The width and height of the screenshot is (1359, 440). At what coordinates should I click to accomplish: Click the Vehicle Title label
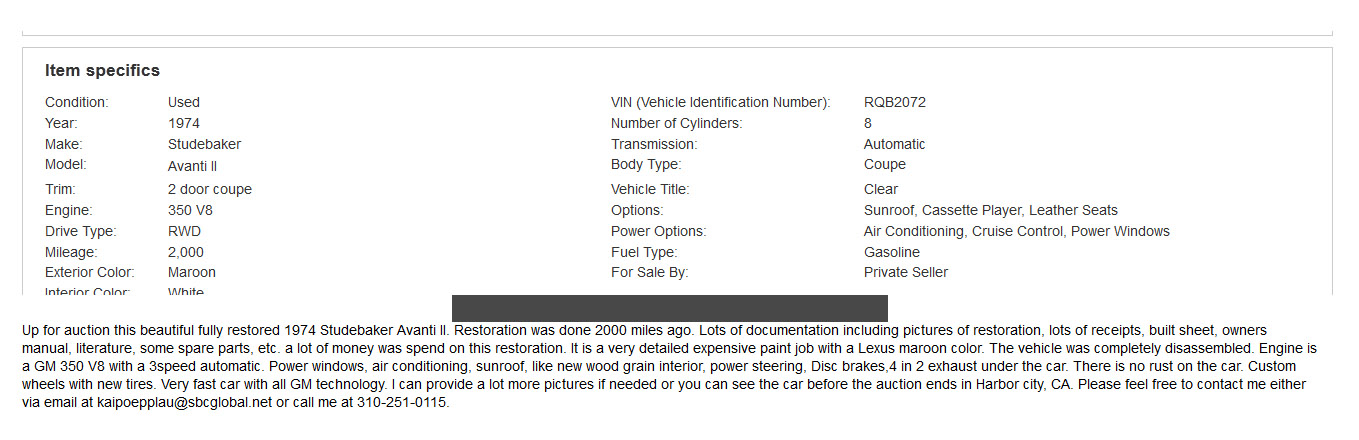pyautogui.click(x=650, y=189)
